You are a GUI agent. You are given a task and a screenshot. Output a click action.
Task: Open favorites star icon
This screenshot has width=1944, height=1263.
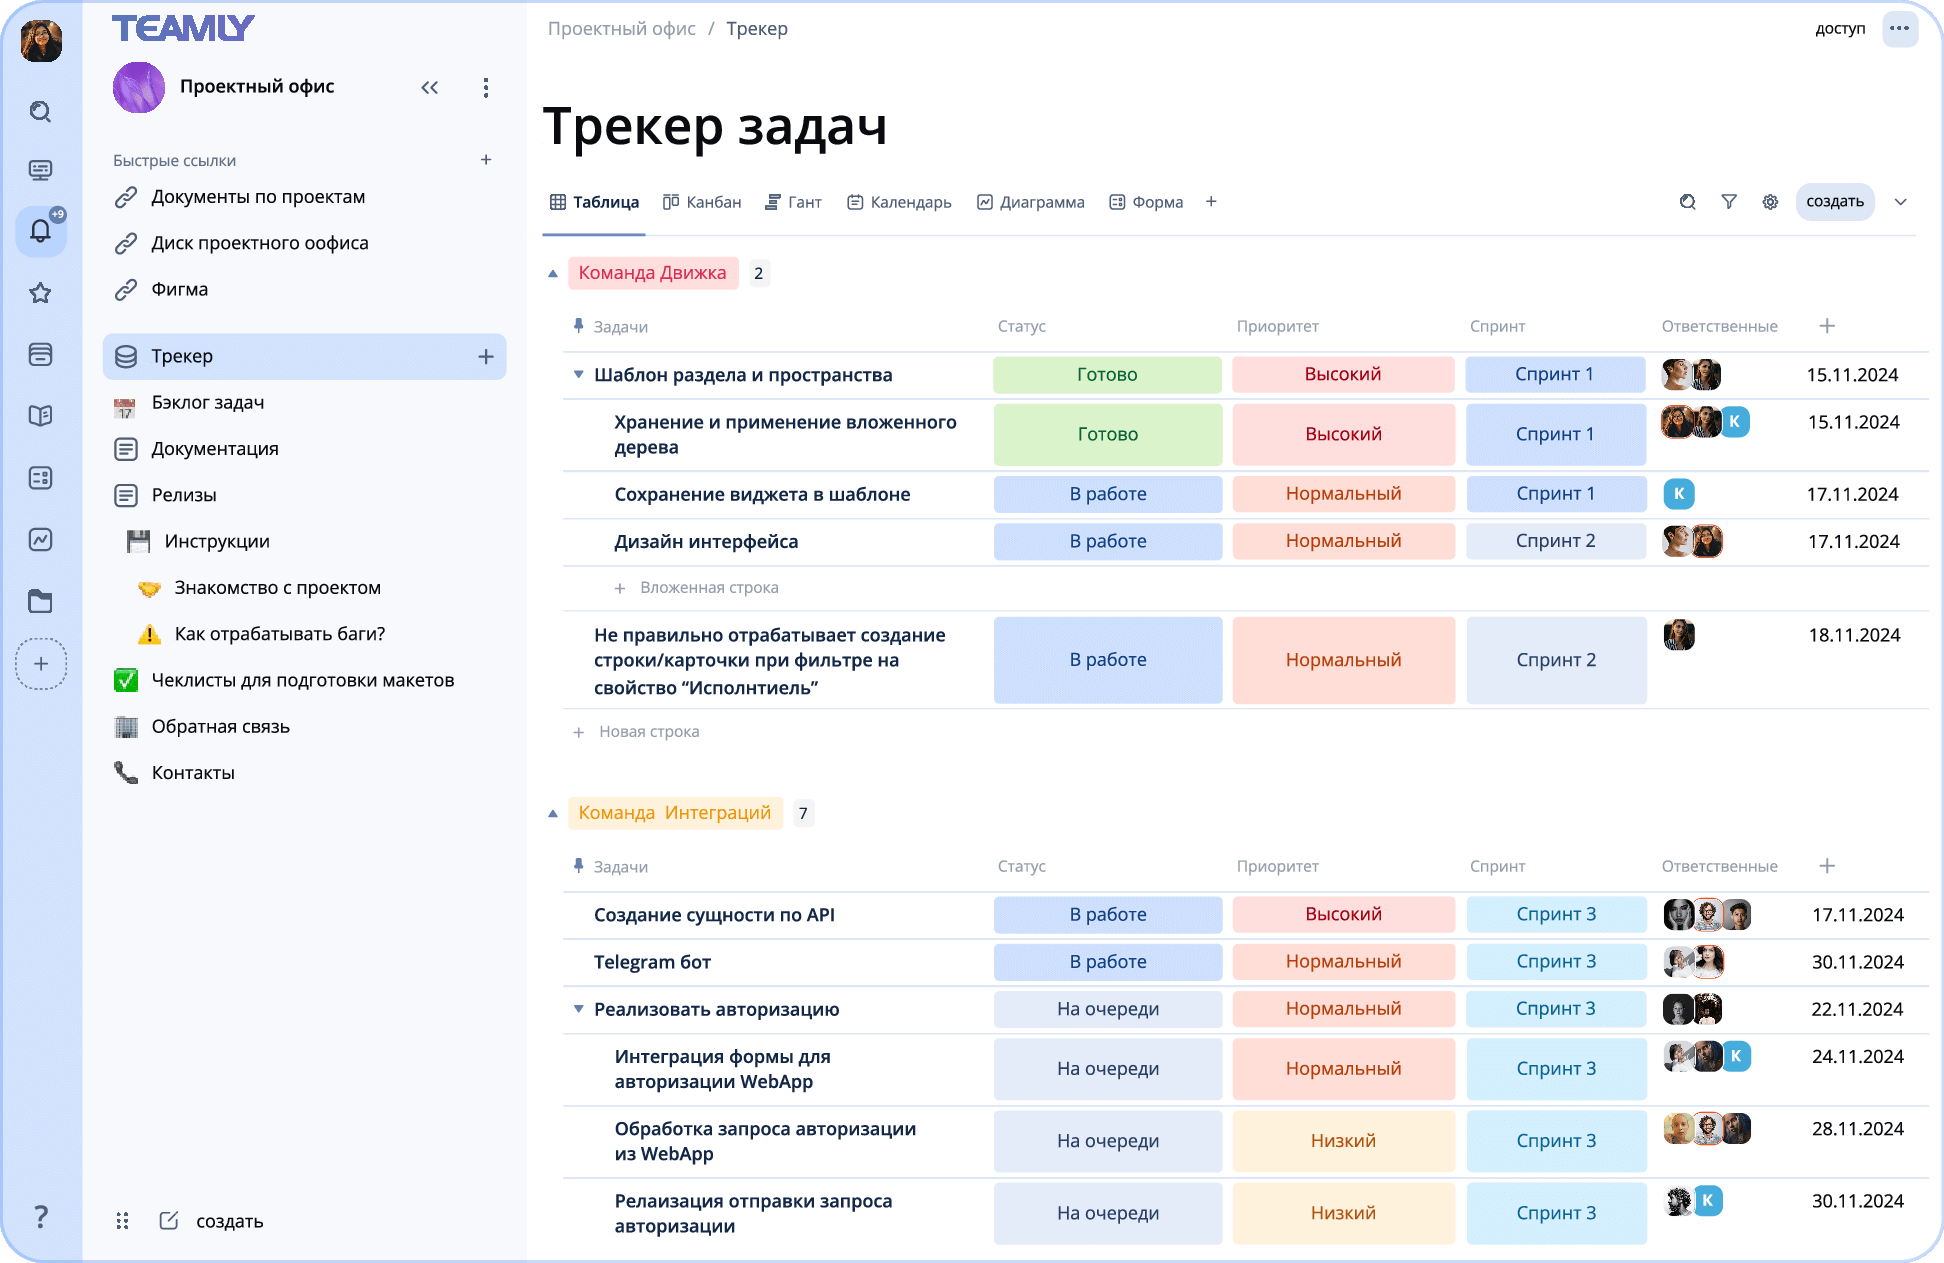coord(41,293)
